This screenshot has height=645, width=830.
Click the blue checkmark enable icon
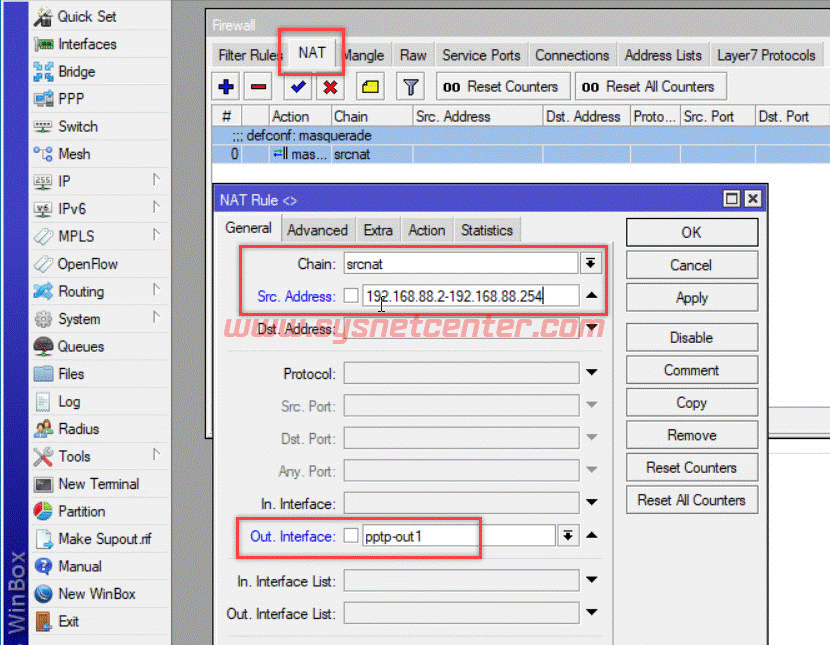(x=297, y=87)
